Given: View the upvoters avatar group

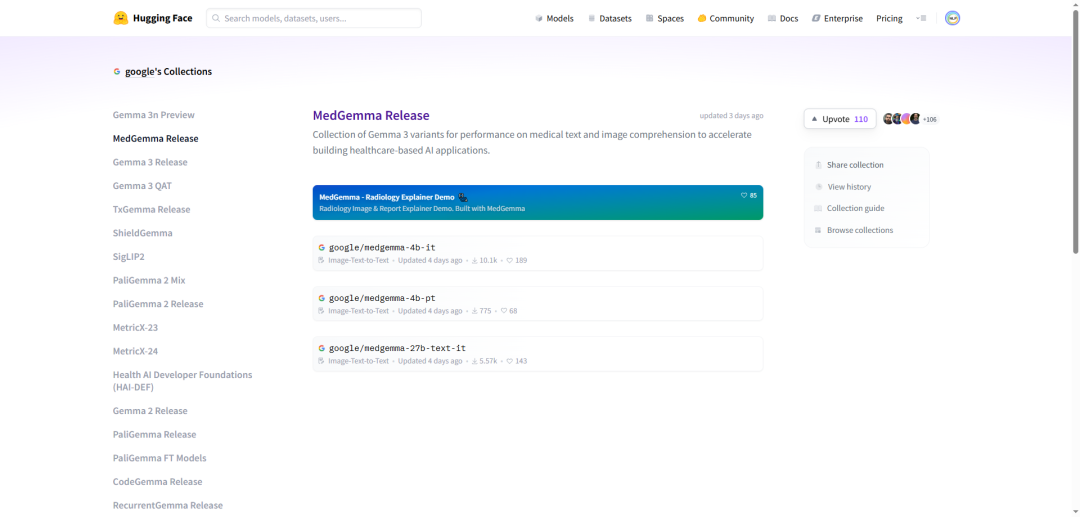Looking at the screenshot, I should coord(902,119).
